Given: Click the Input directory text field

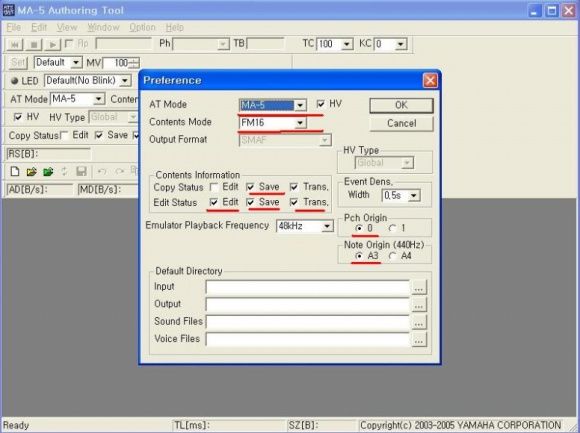Looking at the screenshot, I should [308, 288].
